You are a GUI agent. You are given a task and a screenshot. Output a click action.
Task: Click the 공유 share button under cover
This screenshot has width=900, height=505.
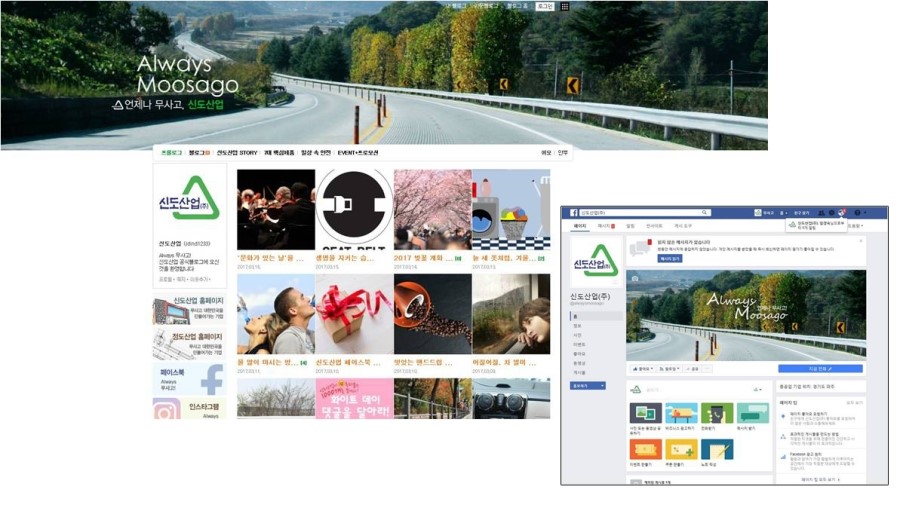pyautogui.click(x=692, y=369)
